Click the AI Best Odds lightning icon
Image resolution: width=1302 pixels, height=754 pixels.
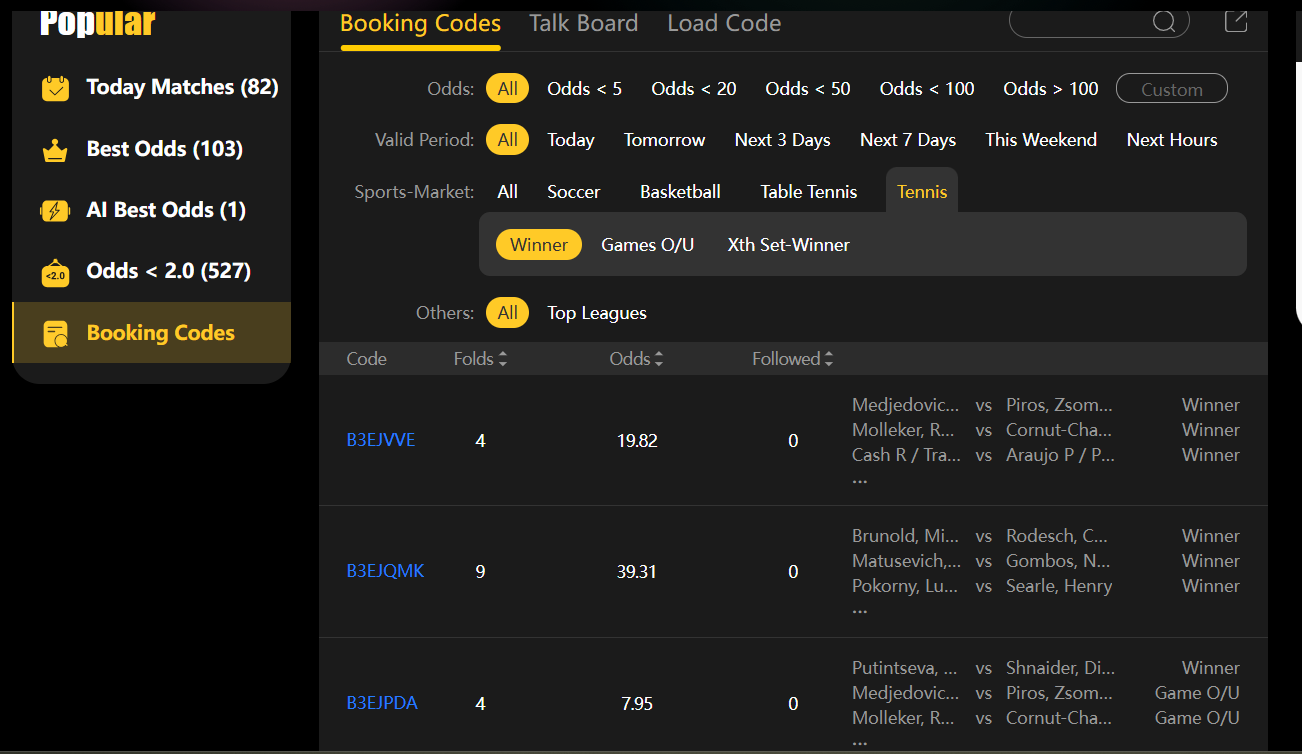pyautogui.click(x=55, y=211)
